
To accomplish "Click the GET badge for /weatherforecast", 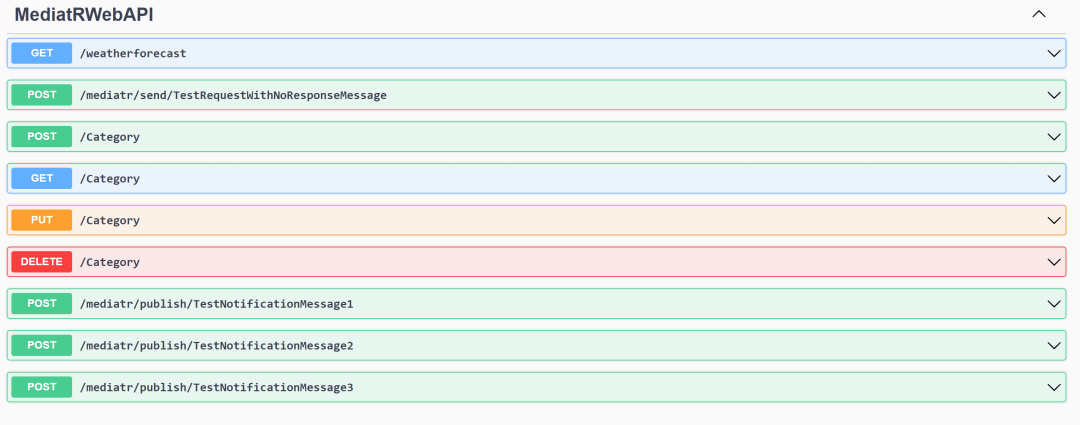I will click(x=41, y=53).
